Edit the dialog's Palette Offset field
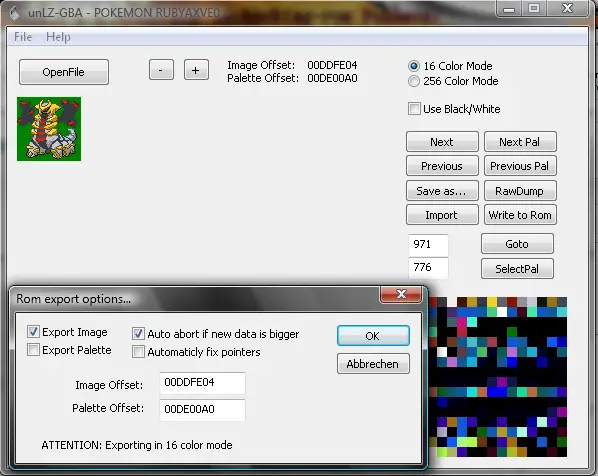Viewport: 598px width, 476px height. 203,410
